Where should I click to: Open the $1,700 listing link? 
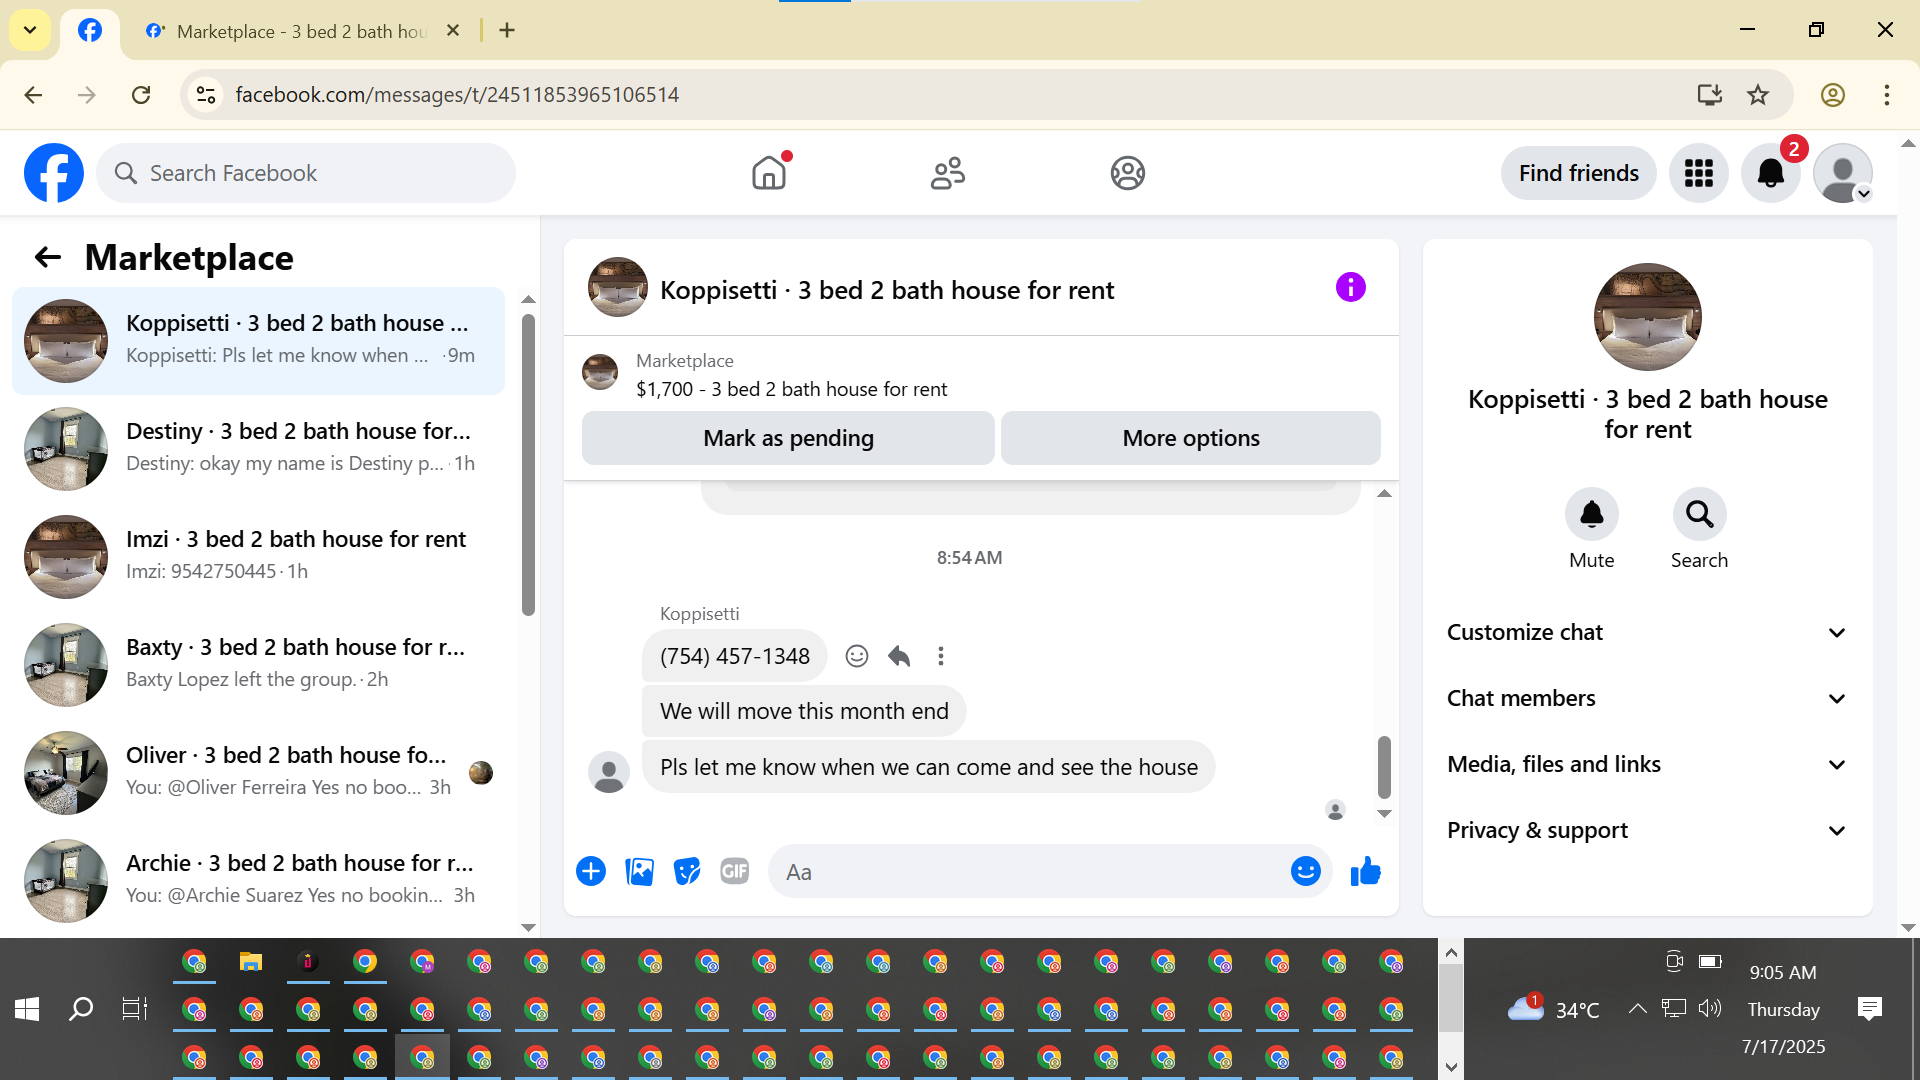pos(791,389)
